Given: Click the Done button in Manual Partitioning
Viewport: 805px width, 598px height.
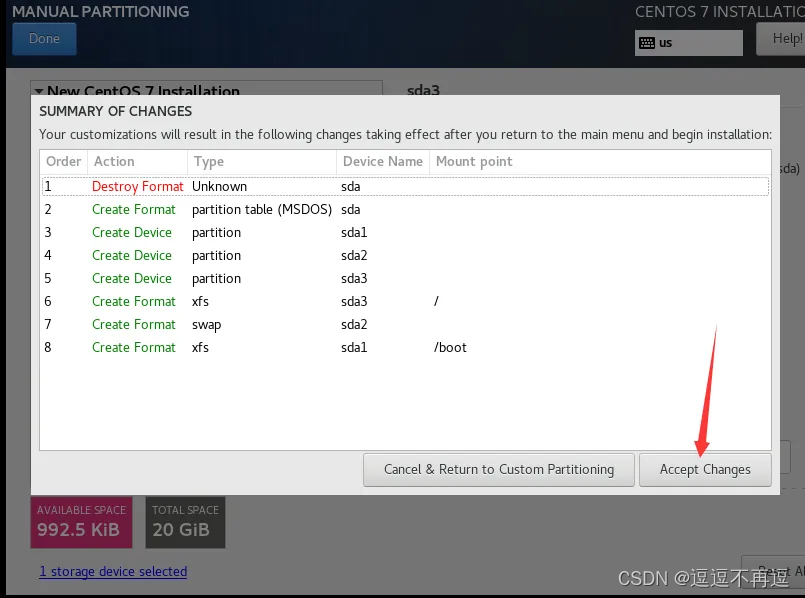Looking at the screenshot, I should tap(44, 38).
